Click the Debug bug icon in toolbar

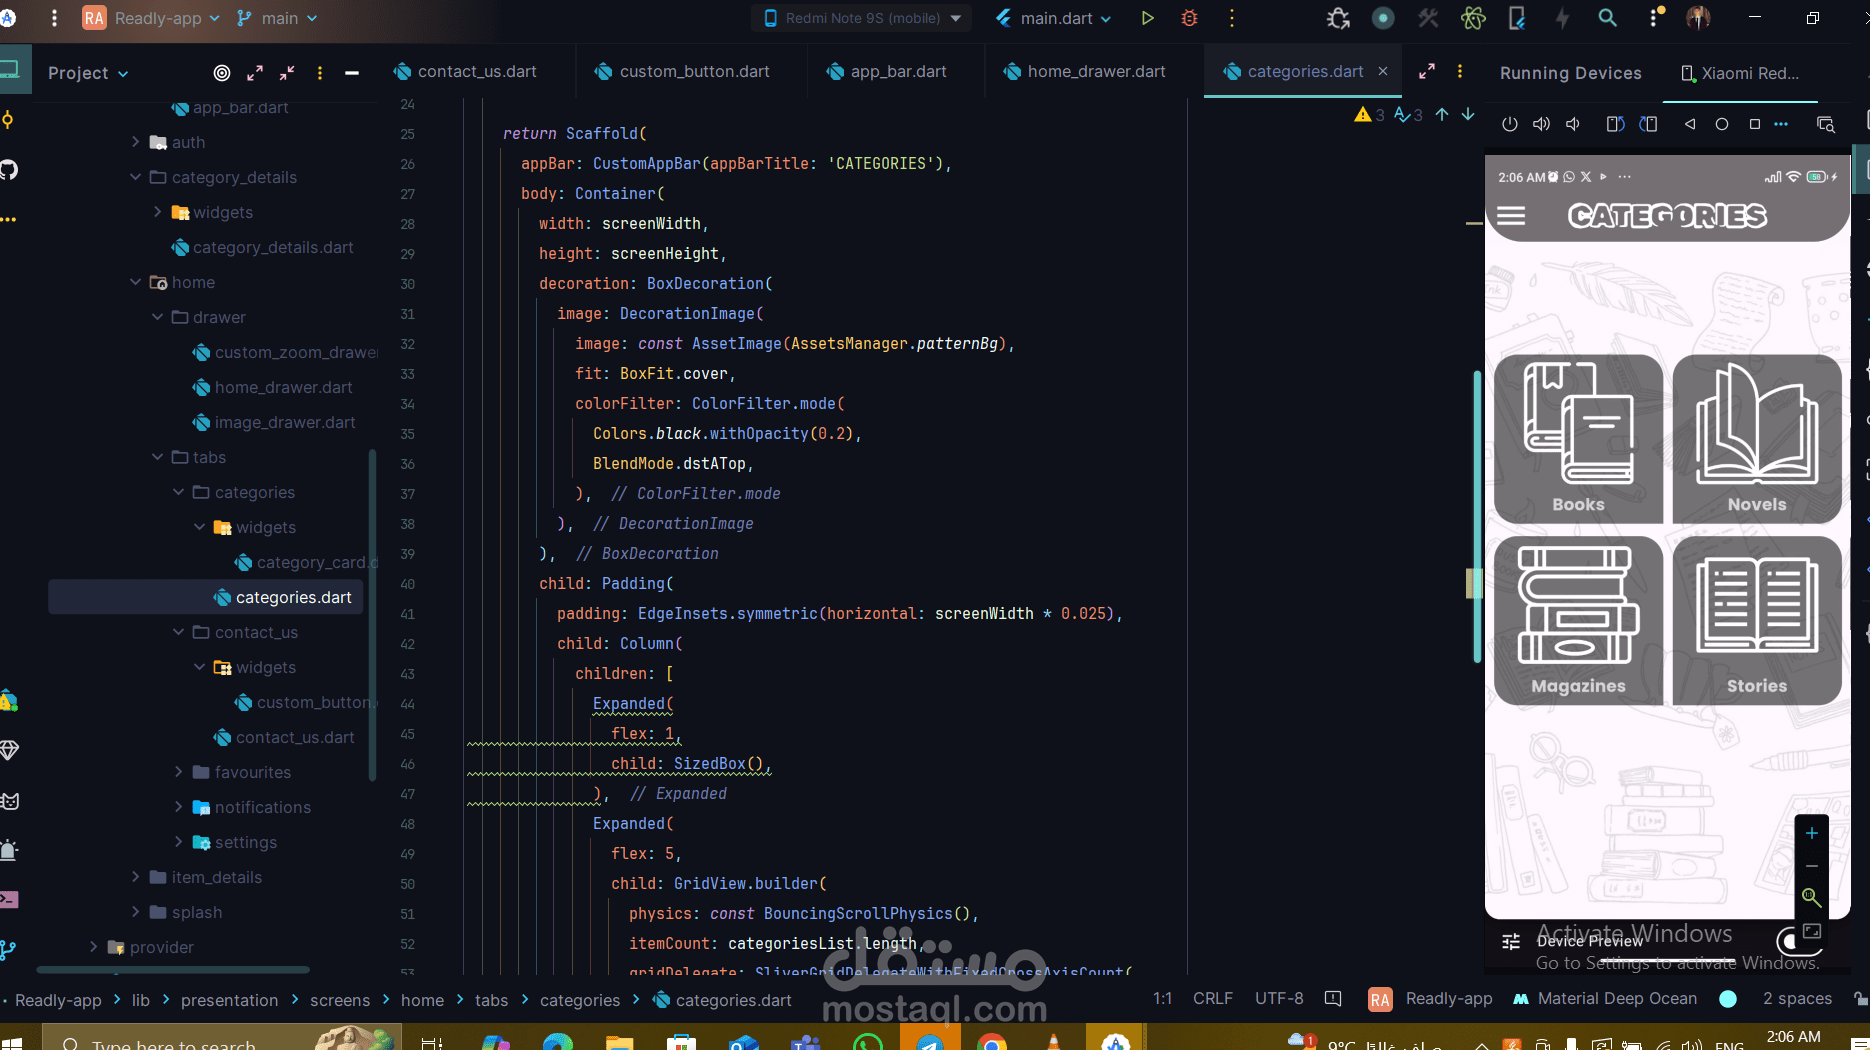1189,18
